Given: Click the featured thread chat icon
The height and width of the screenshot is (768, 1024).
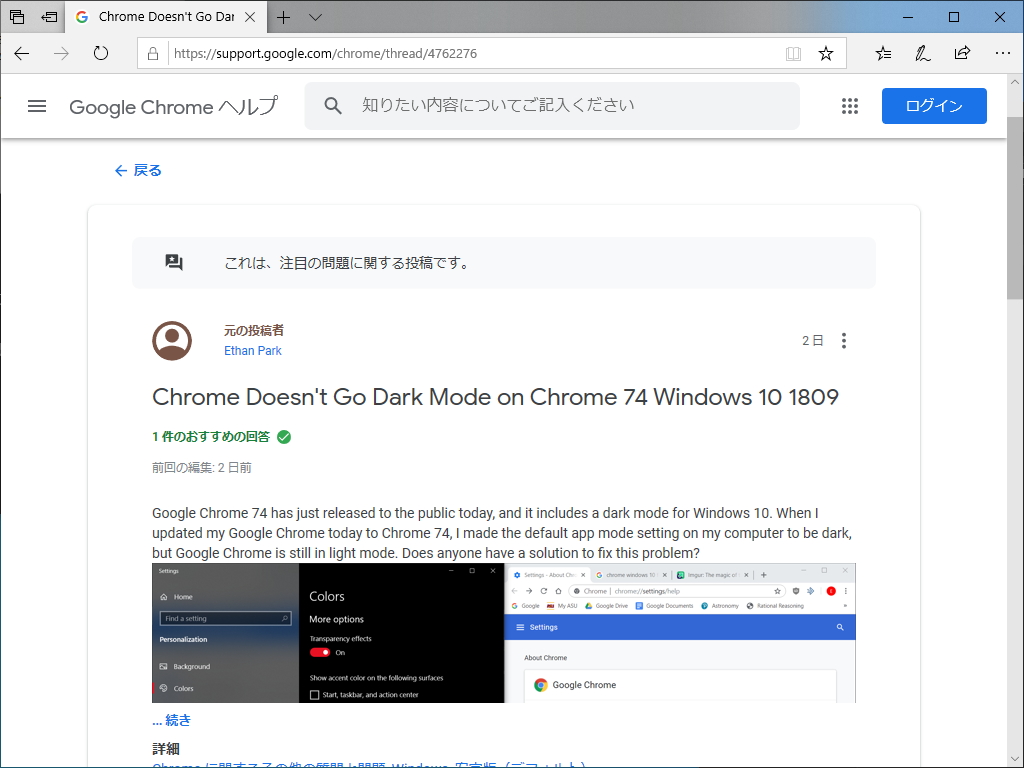Looking at the screenshot, I should tap(174, 263).
